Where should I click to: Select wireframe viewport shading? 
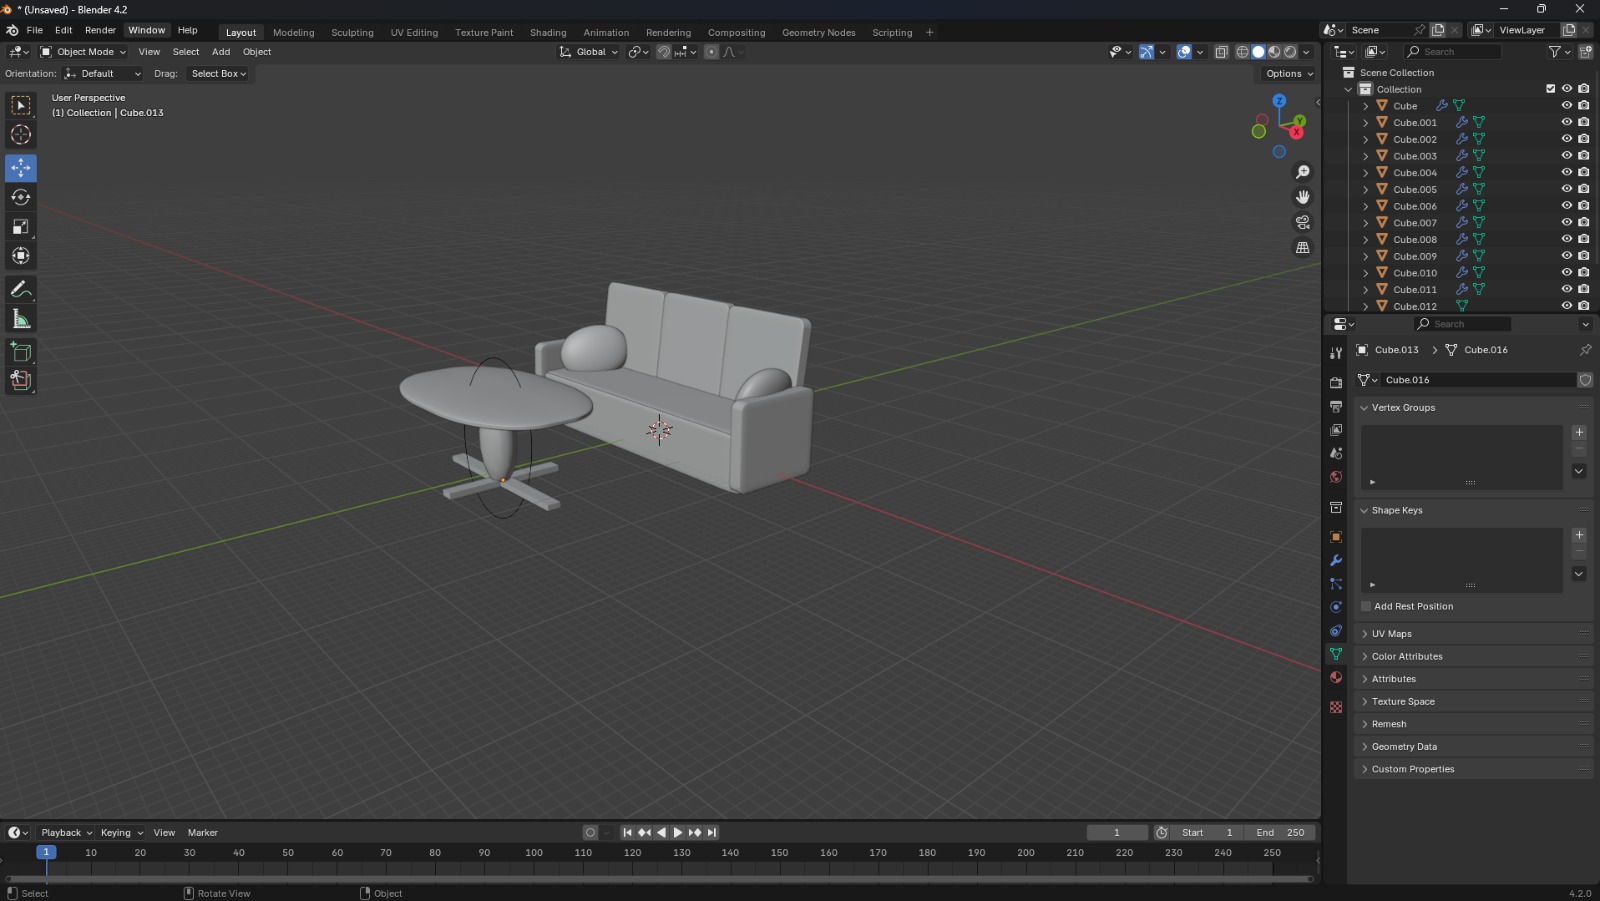tap(1243, 52)
